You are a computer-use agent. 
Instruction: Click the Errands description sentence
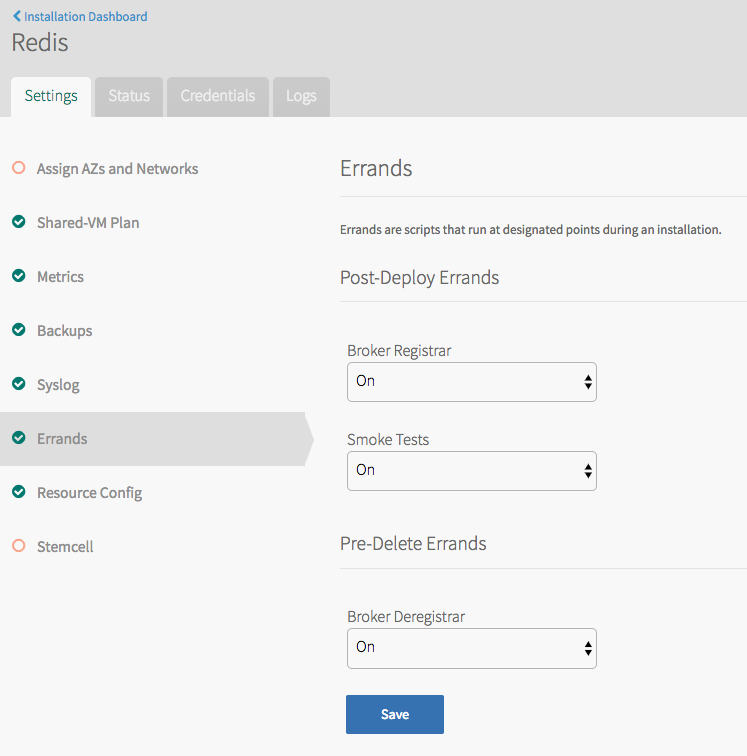(x=530, y=230)
